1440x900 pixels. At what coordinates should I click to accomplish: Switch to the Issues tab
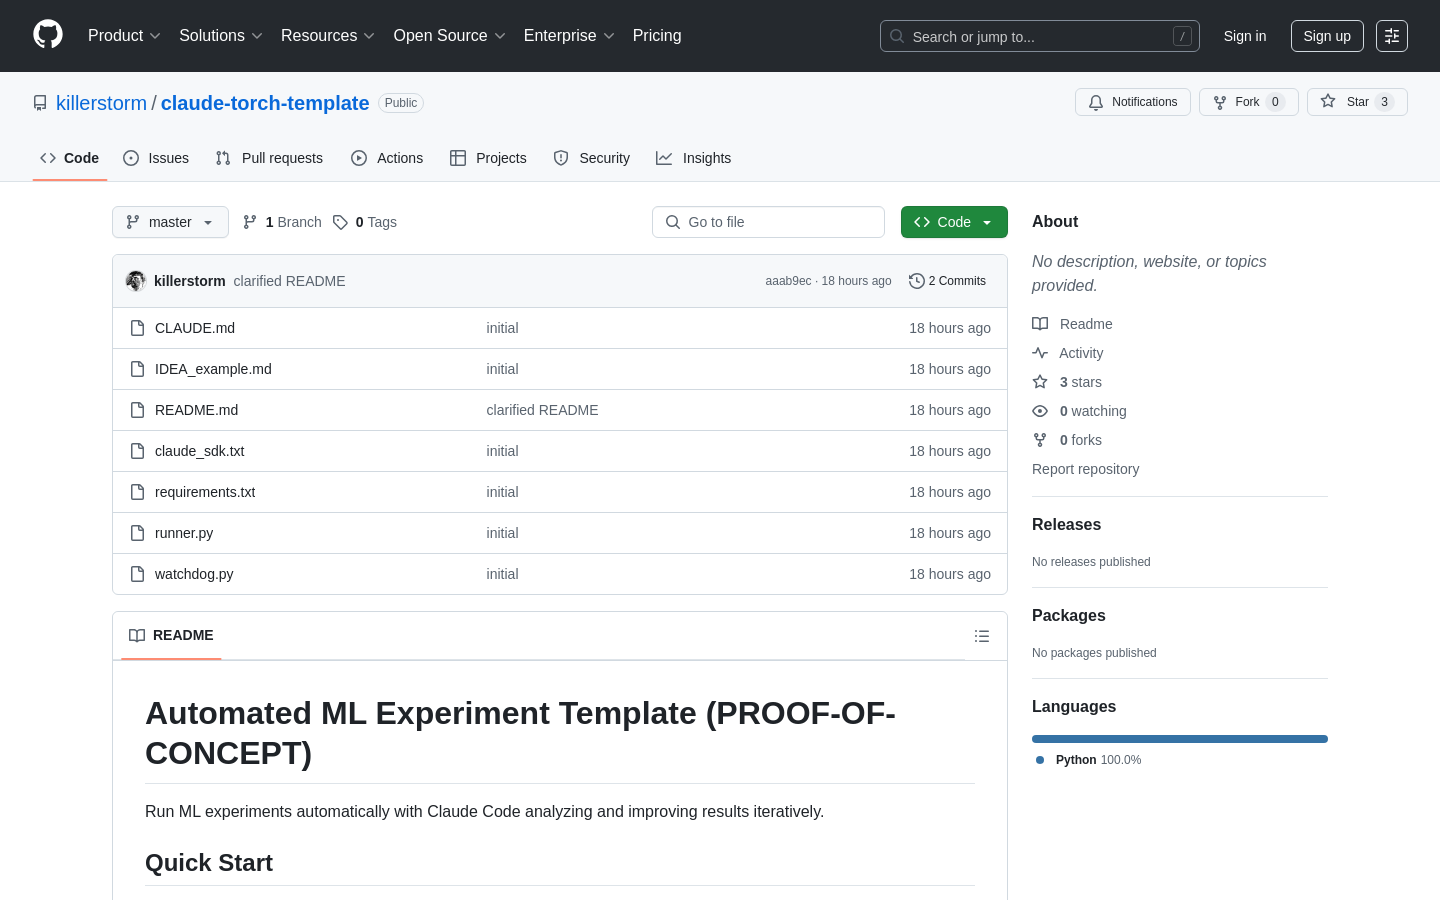pyautogui.click(x=156, y=158)
